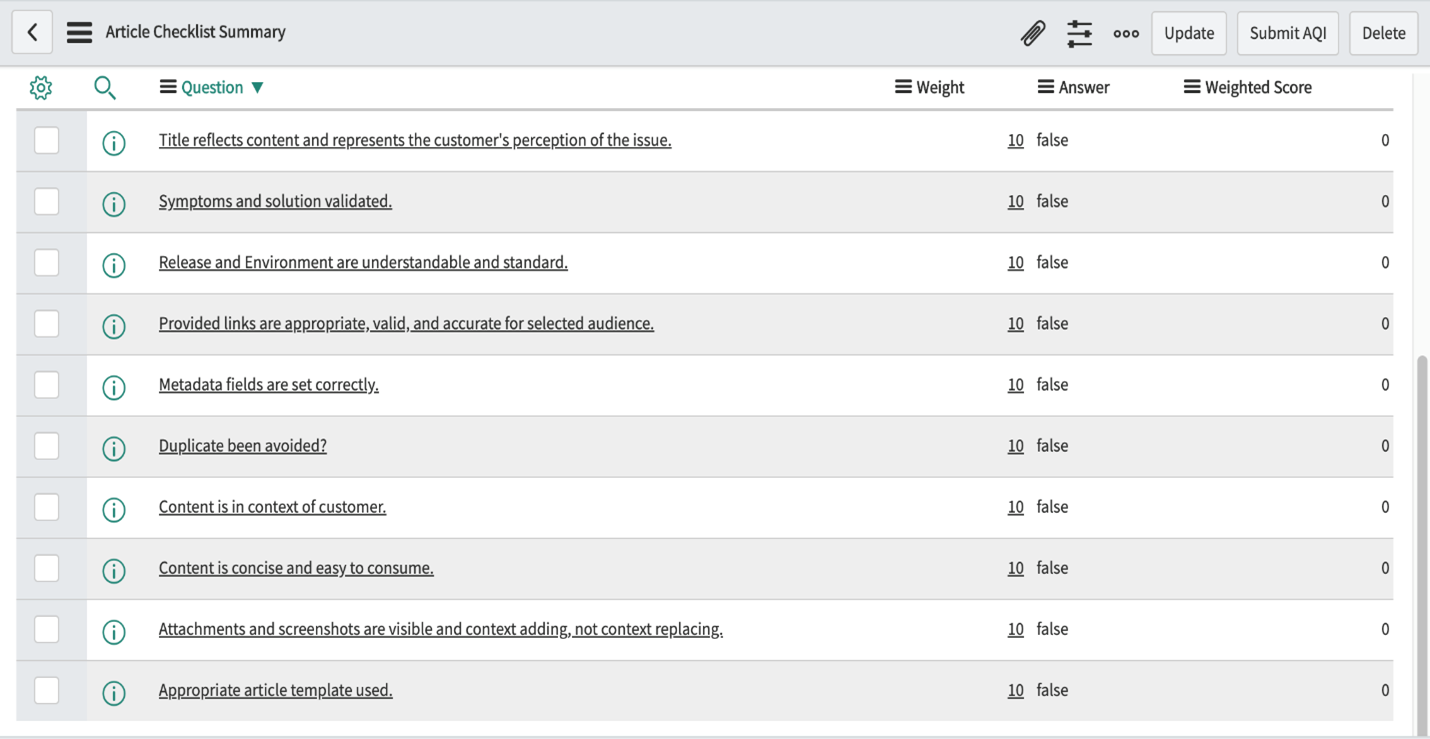Image resolution: width=1430 pixels, height=739 pixels.
Task: Click the list personalize gear icon
Action: [x=41, y=88]
